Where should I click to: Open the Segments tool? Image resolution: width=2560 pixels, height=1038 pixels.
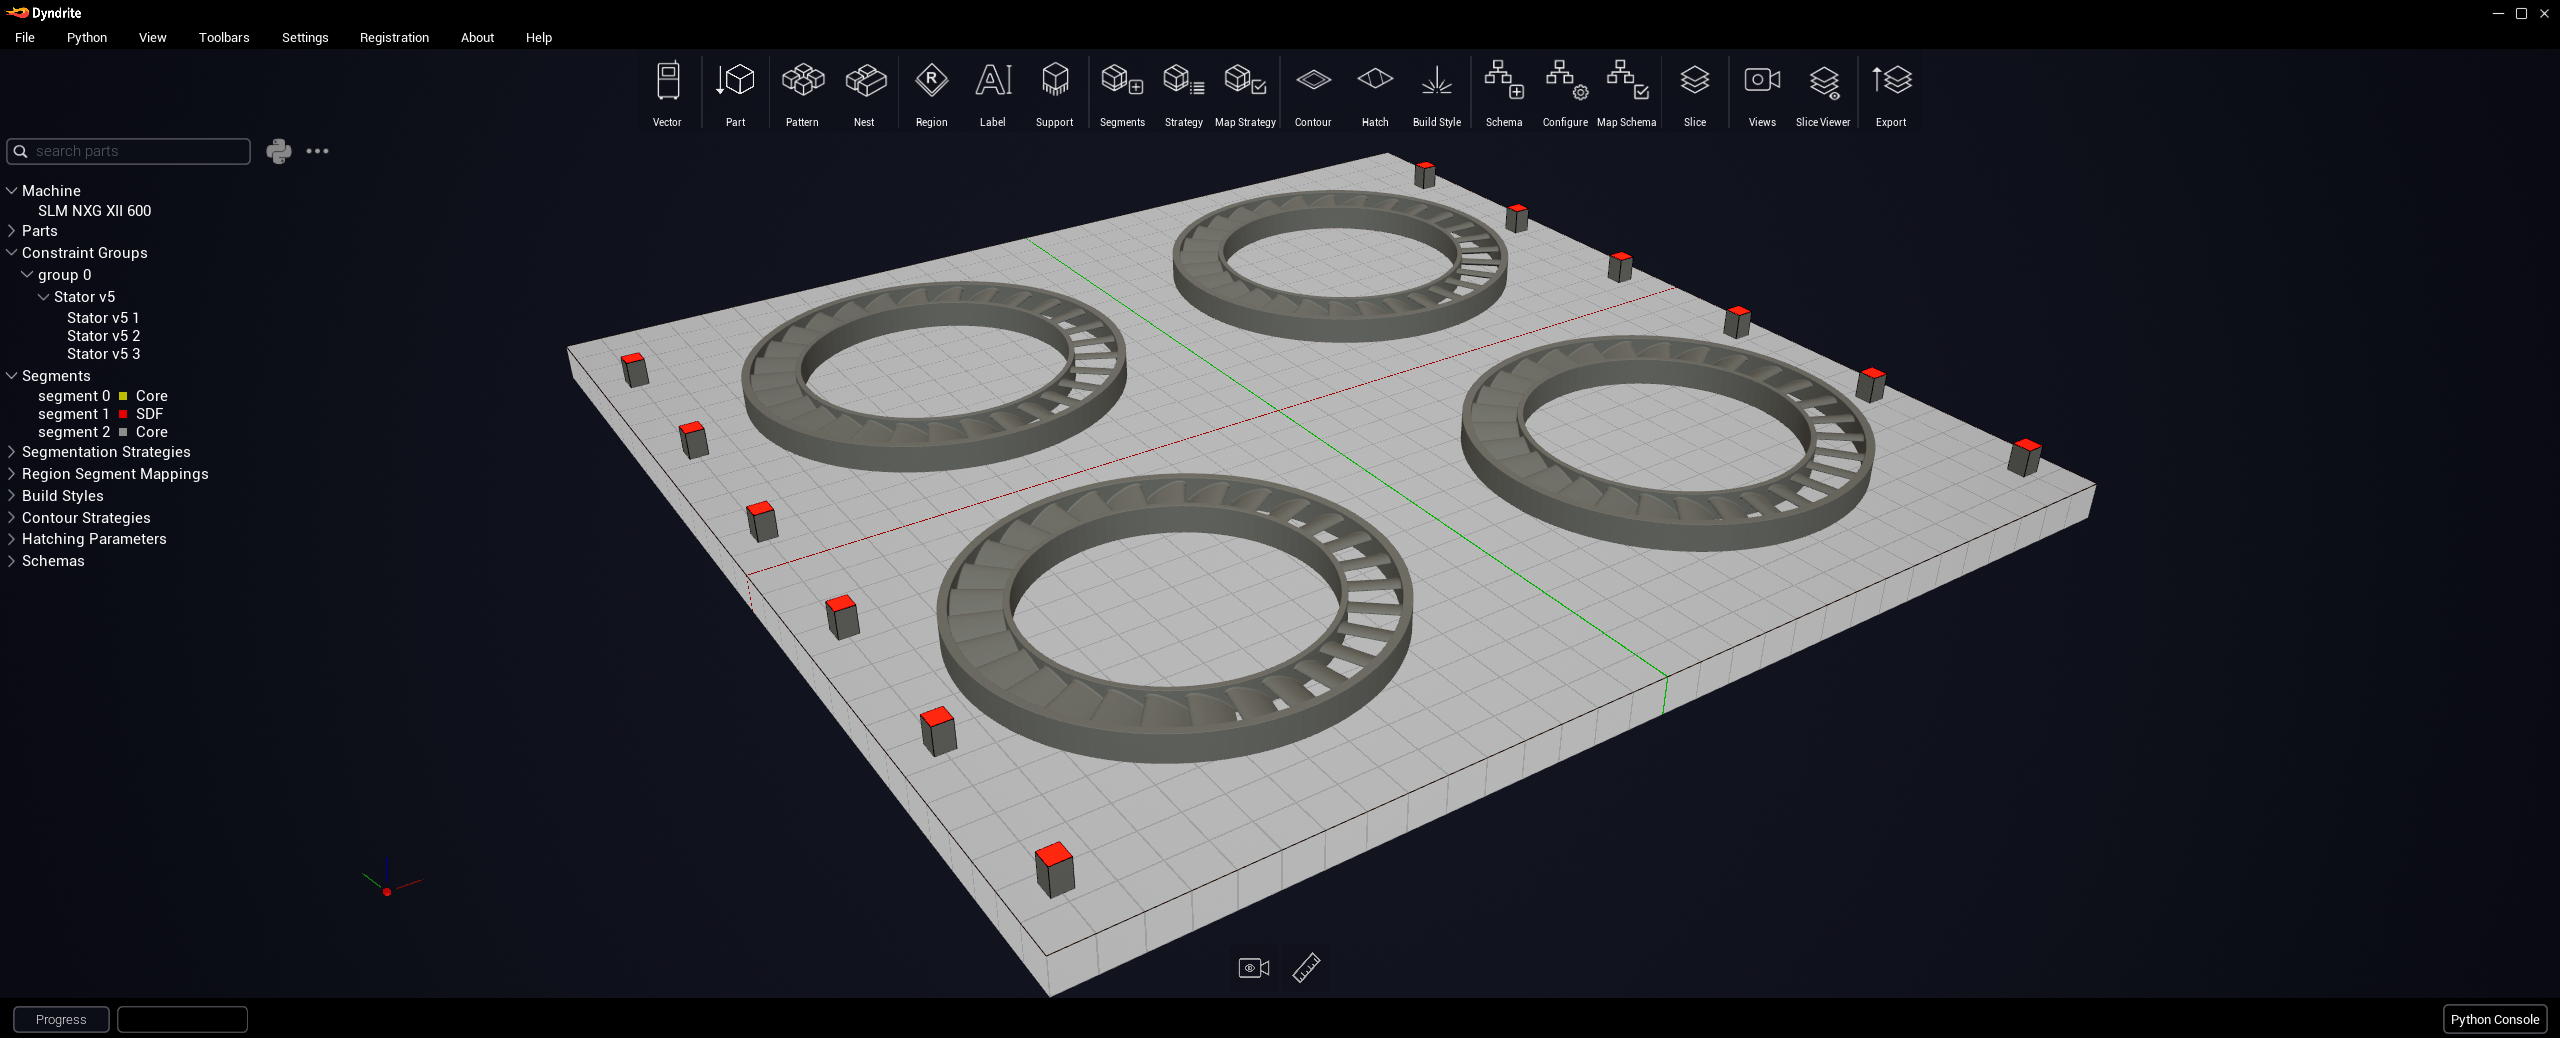click(1122, 93)
